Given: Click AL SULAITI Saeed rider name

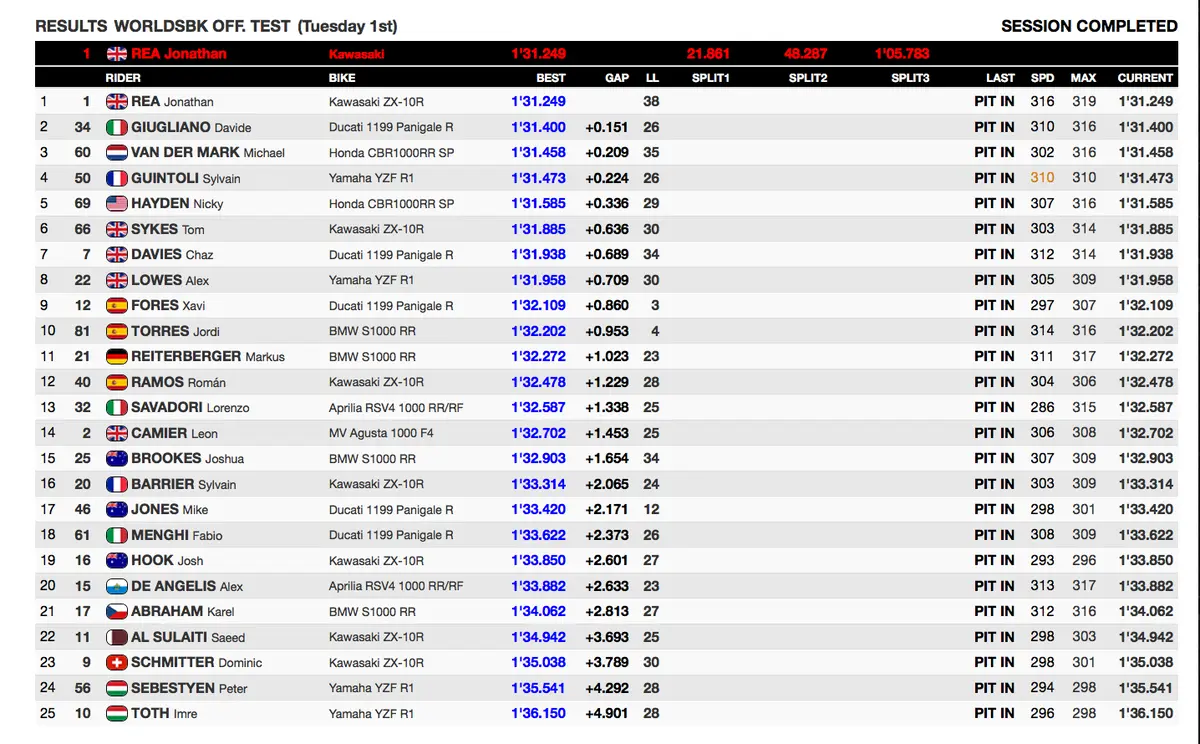Looking at the screenshot, I should click(189, 637).
